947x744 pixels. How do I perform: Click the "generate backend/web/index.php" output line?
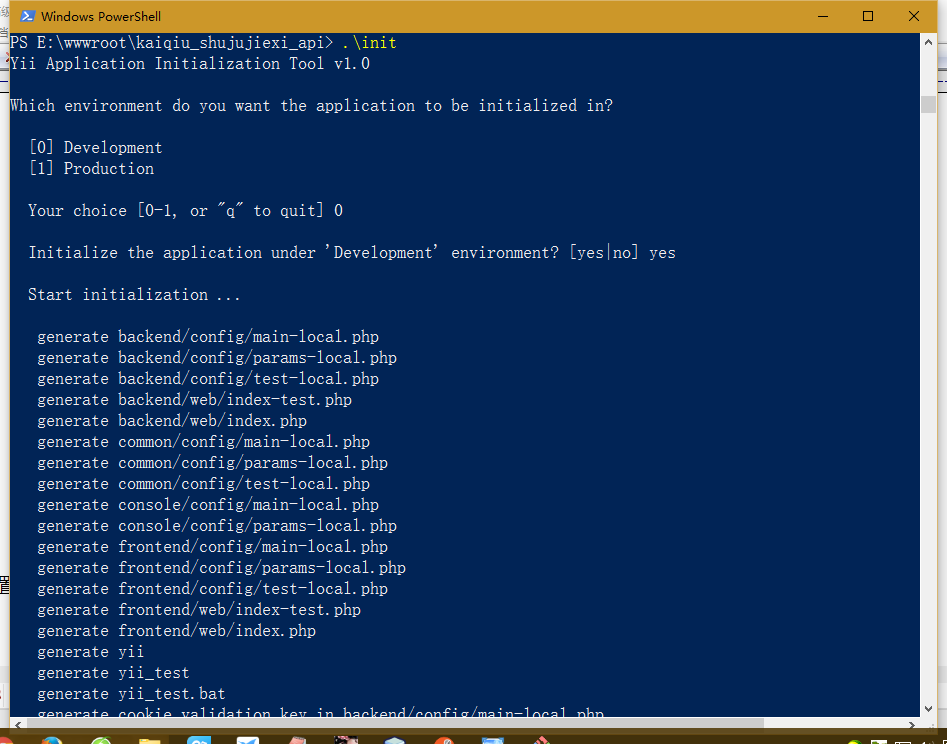pyautogui.click(x=172, y=421)
